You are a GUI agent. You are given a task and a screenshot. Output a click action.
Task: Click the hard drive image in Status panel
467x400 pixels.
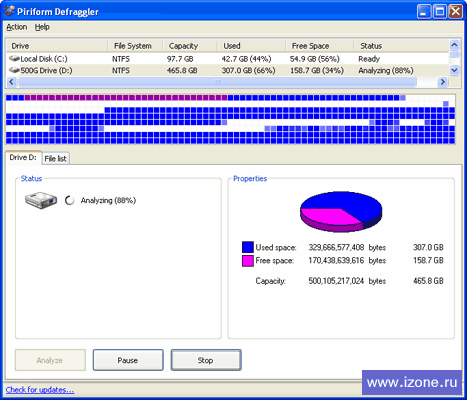pyautogui.click(x=41, y=200)
